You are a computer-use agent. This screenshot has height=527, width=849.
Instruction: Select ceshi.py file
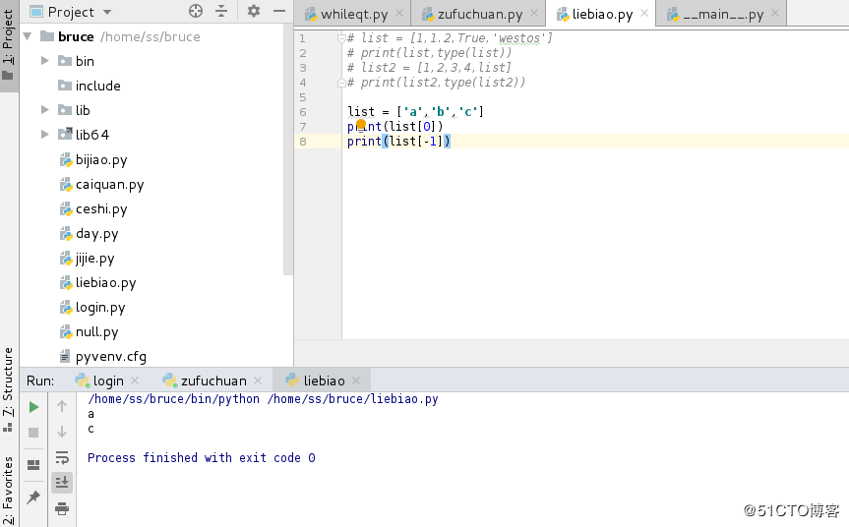click(93, 209)
